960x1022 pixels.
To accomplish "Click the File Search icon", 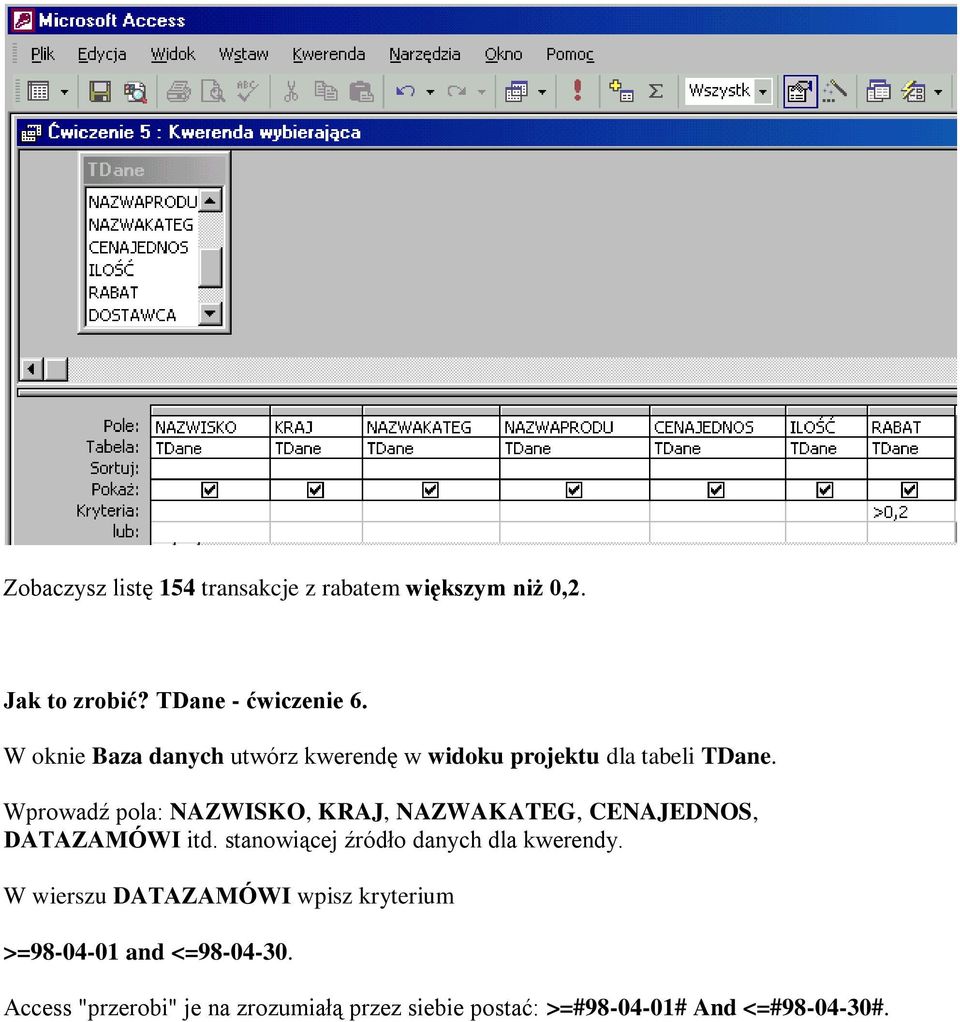I will (x=135, y=91).
